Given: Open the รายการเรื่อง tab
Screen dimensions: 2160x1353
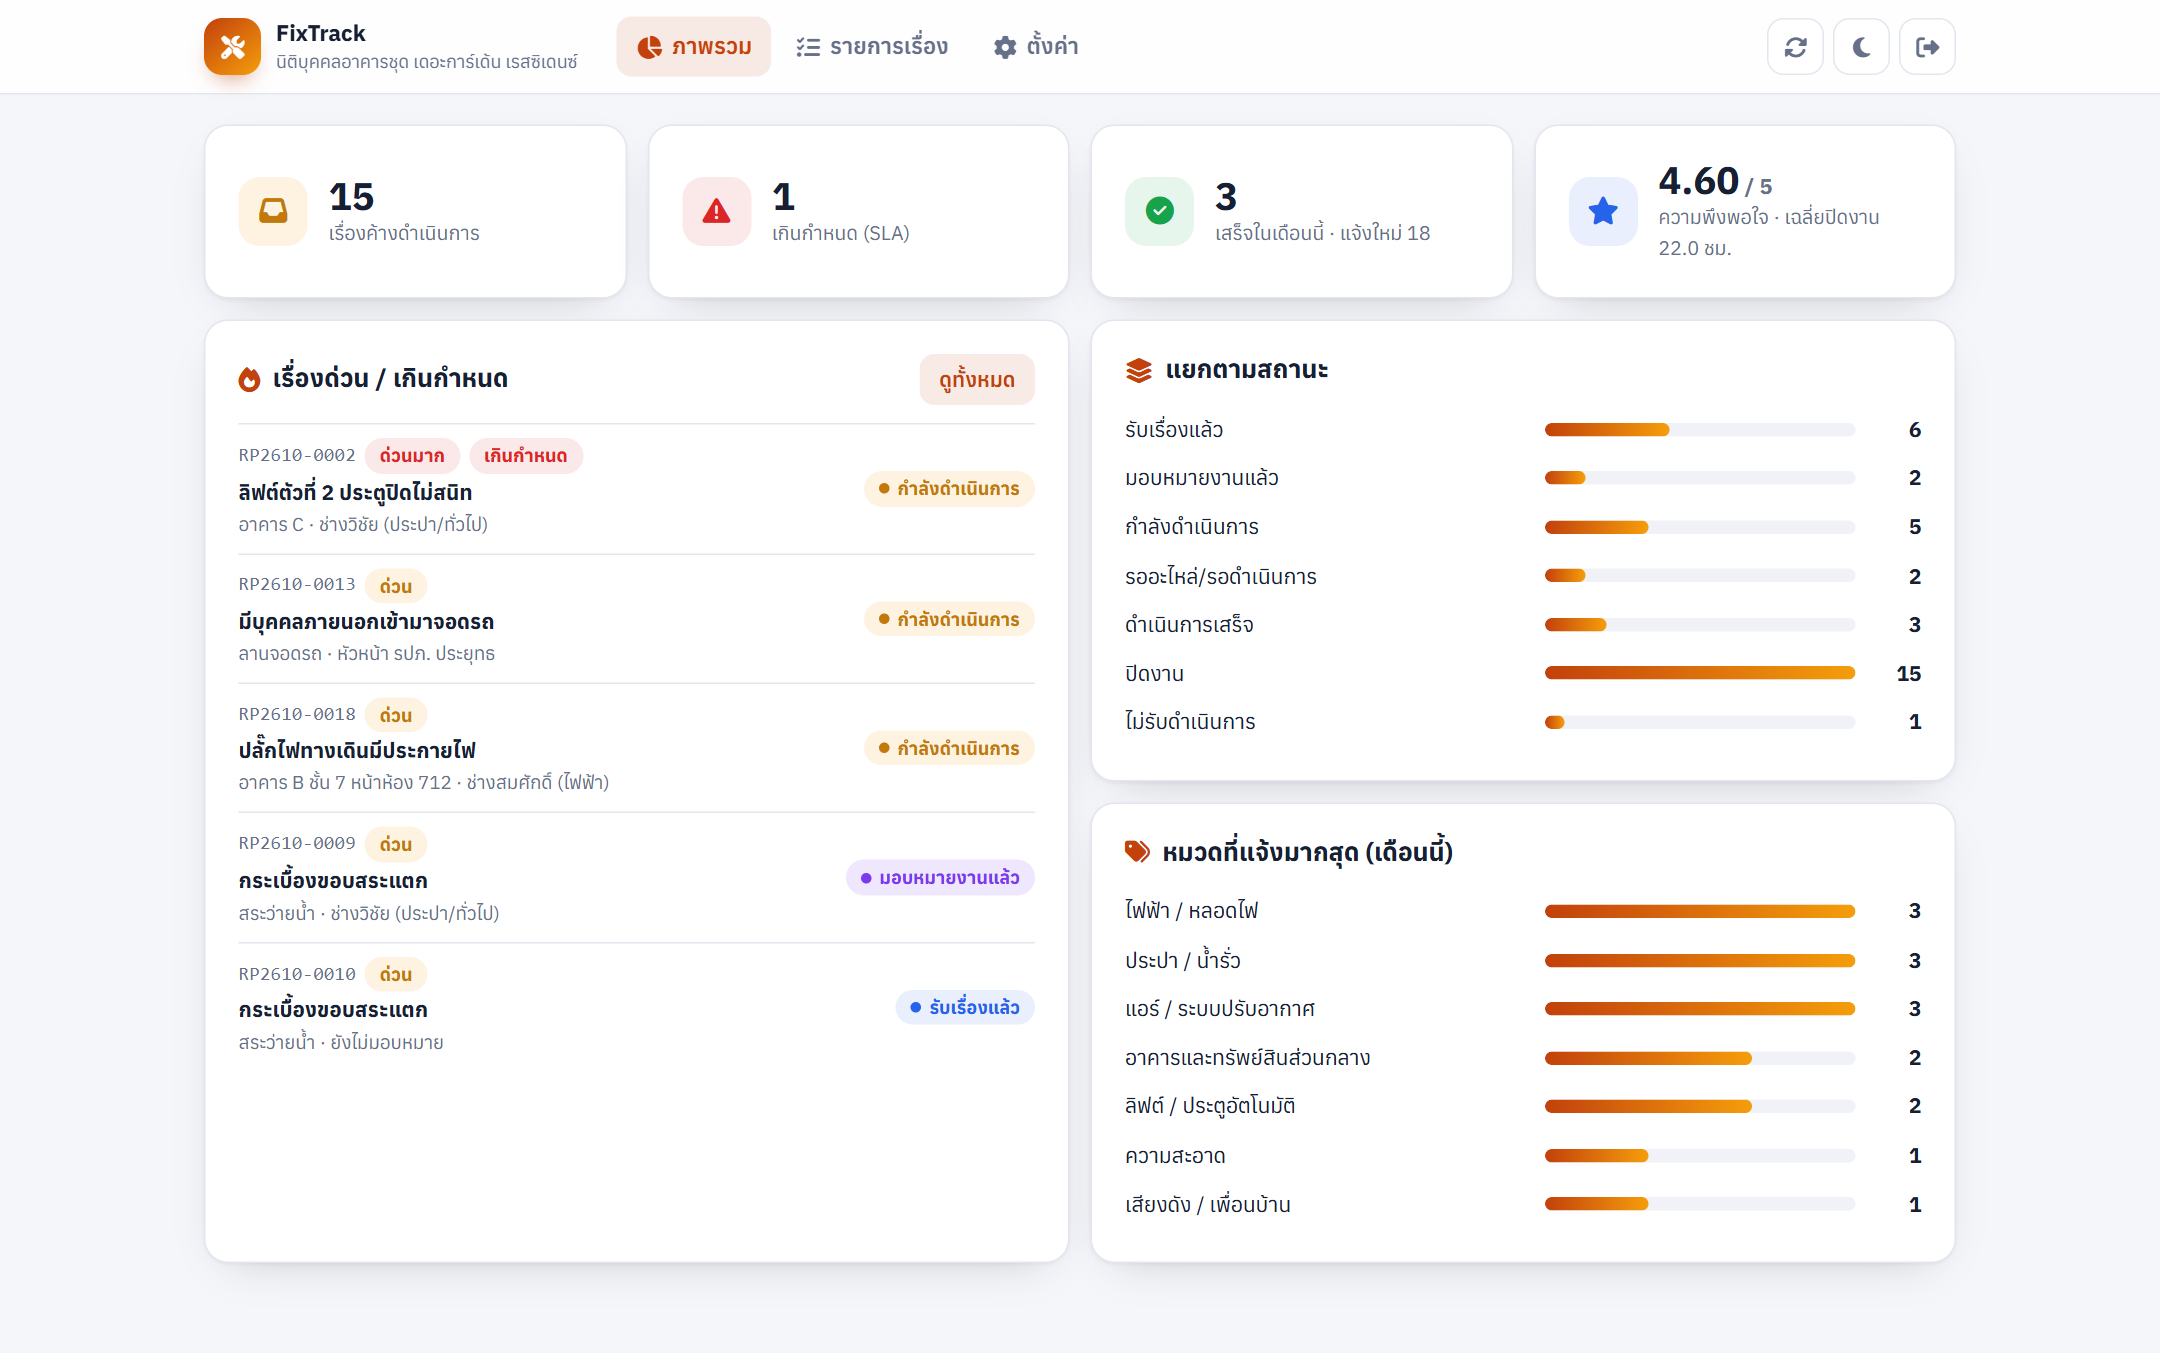Looking at the screenshot, I should (x=871, y=47).
